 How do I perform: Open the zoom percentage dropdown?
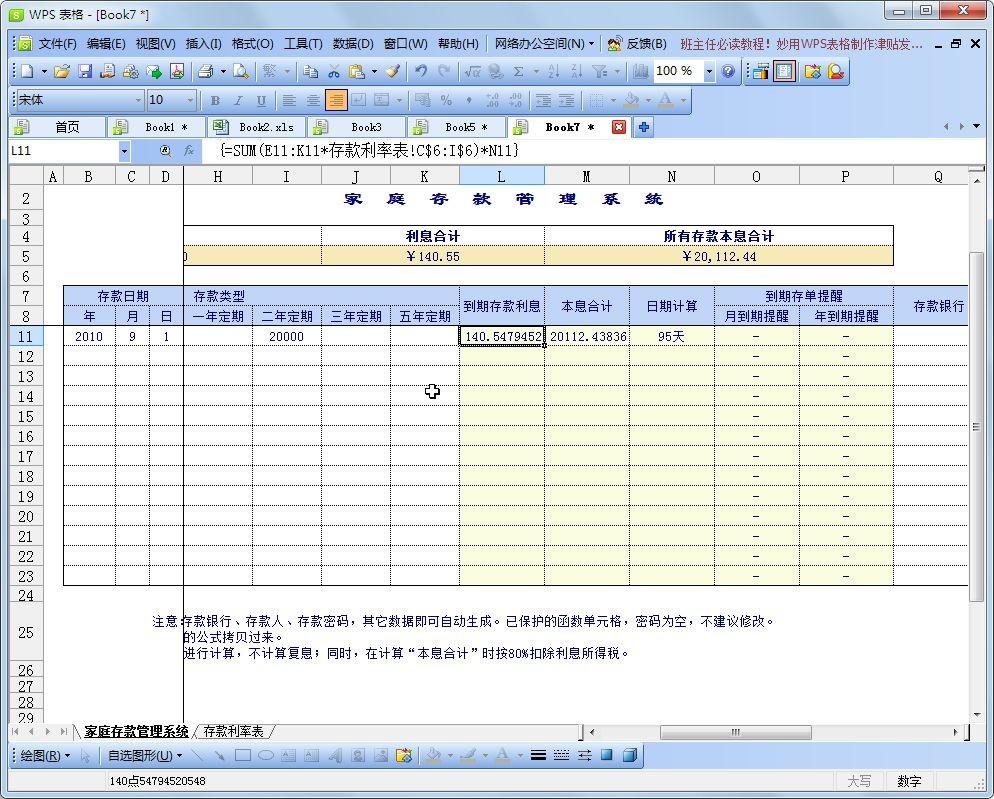coord(709,72)
